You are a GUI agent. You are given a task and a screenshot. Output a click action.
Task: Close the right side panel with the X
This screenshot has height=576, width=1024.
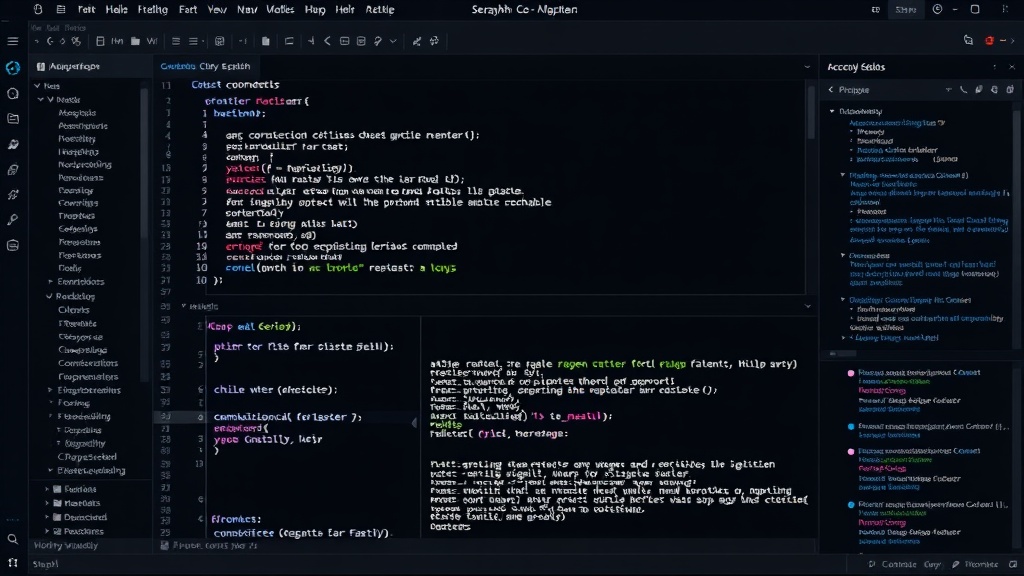pyautogui.click(x=1012, y=67)
